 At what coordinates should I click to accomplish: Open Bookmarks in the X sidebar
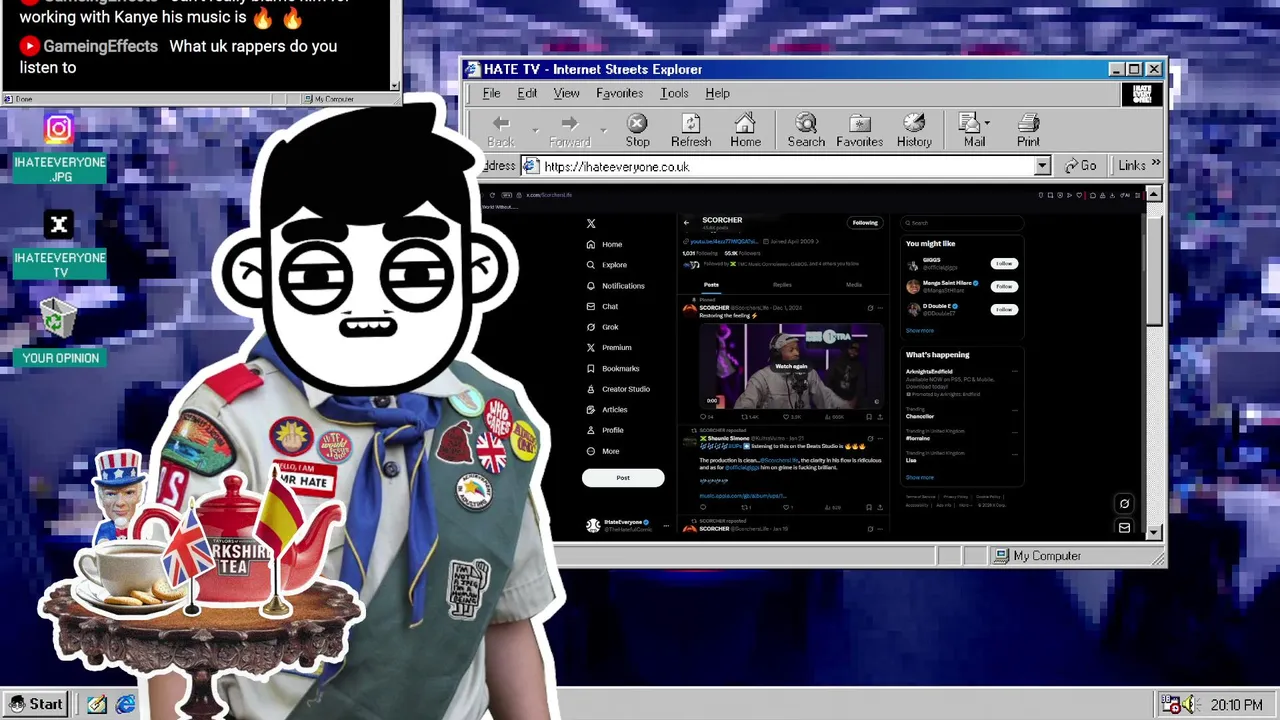click(x=613, y=368)
